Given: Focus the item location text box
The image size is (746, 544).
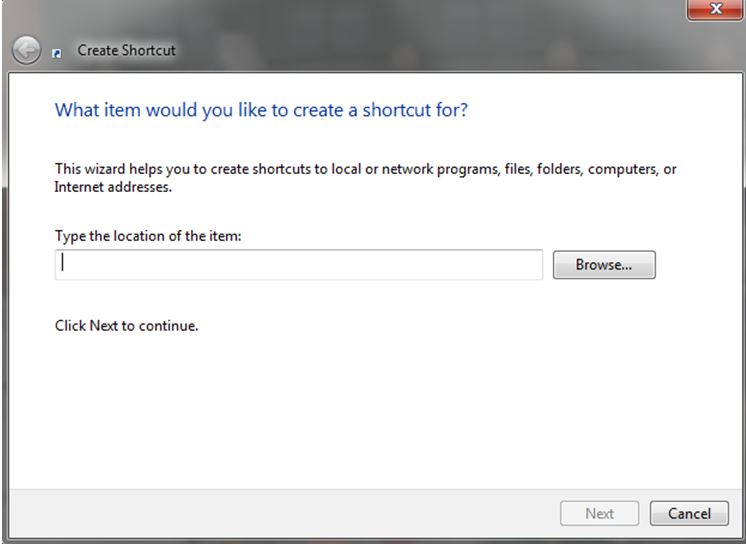Looking at the screenshot, I should coord(298,265).
